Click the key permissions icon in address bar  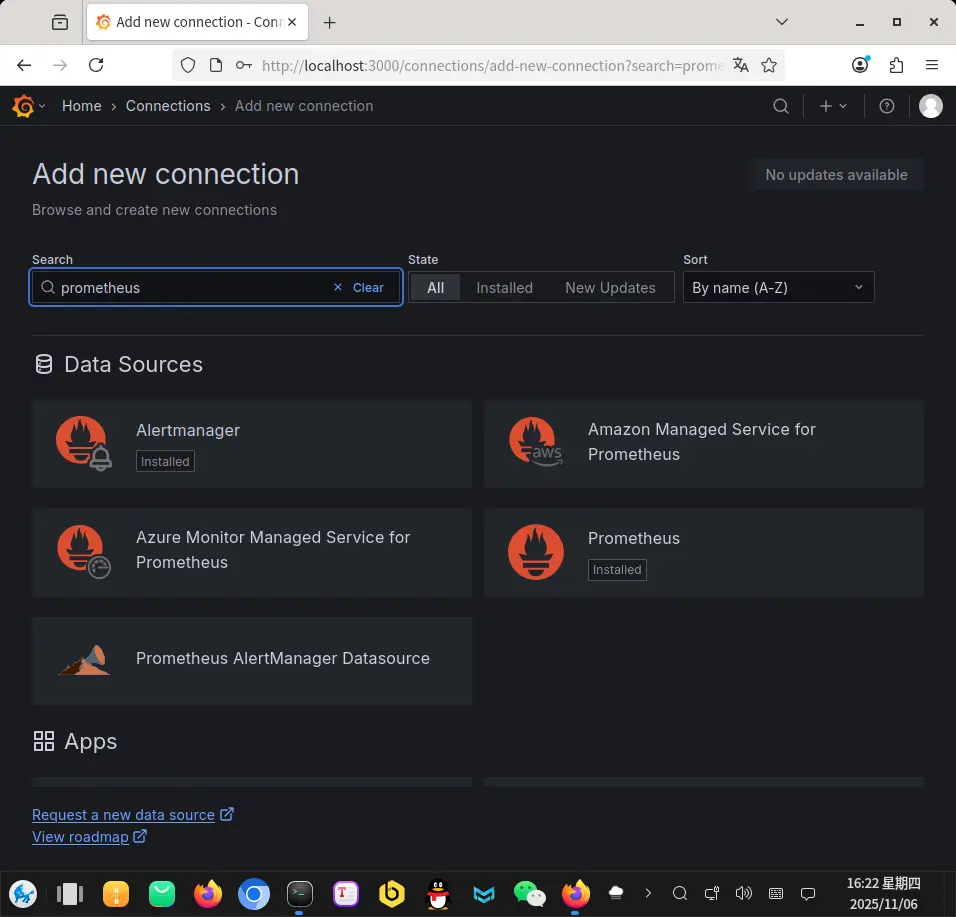(243, 65)
